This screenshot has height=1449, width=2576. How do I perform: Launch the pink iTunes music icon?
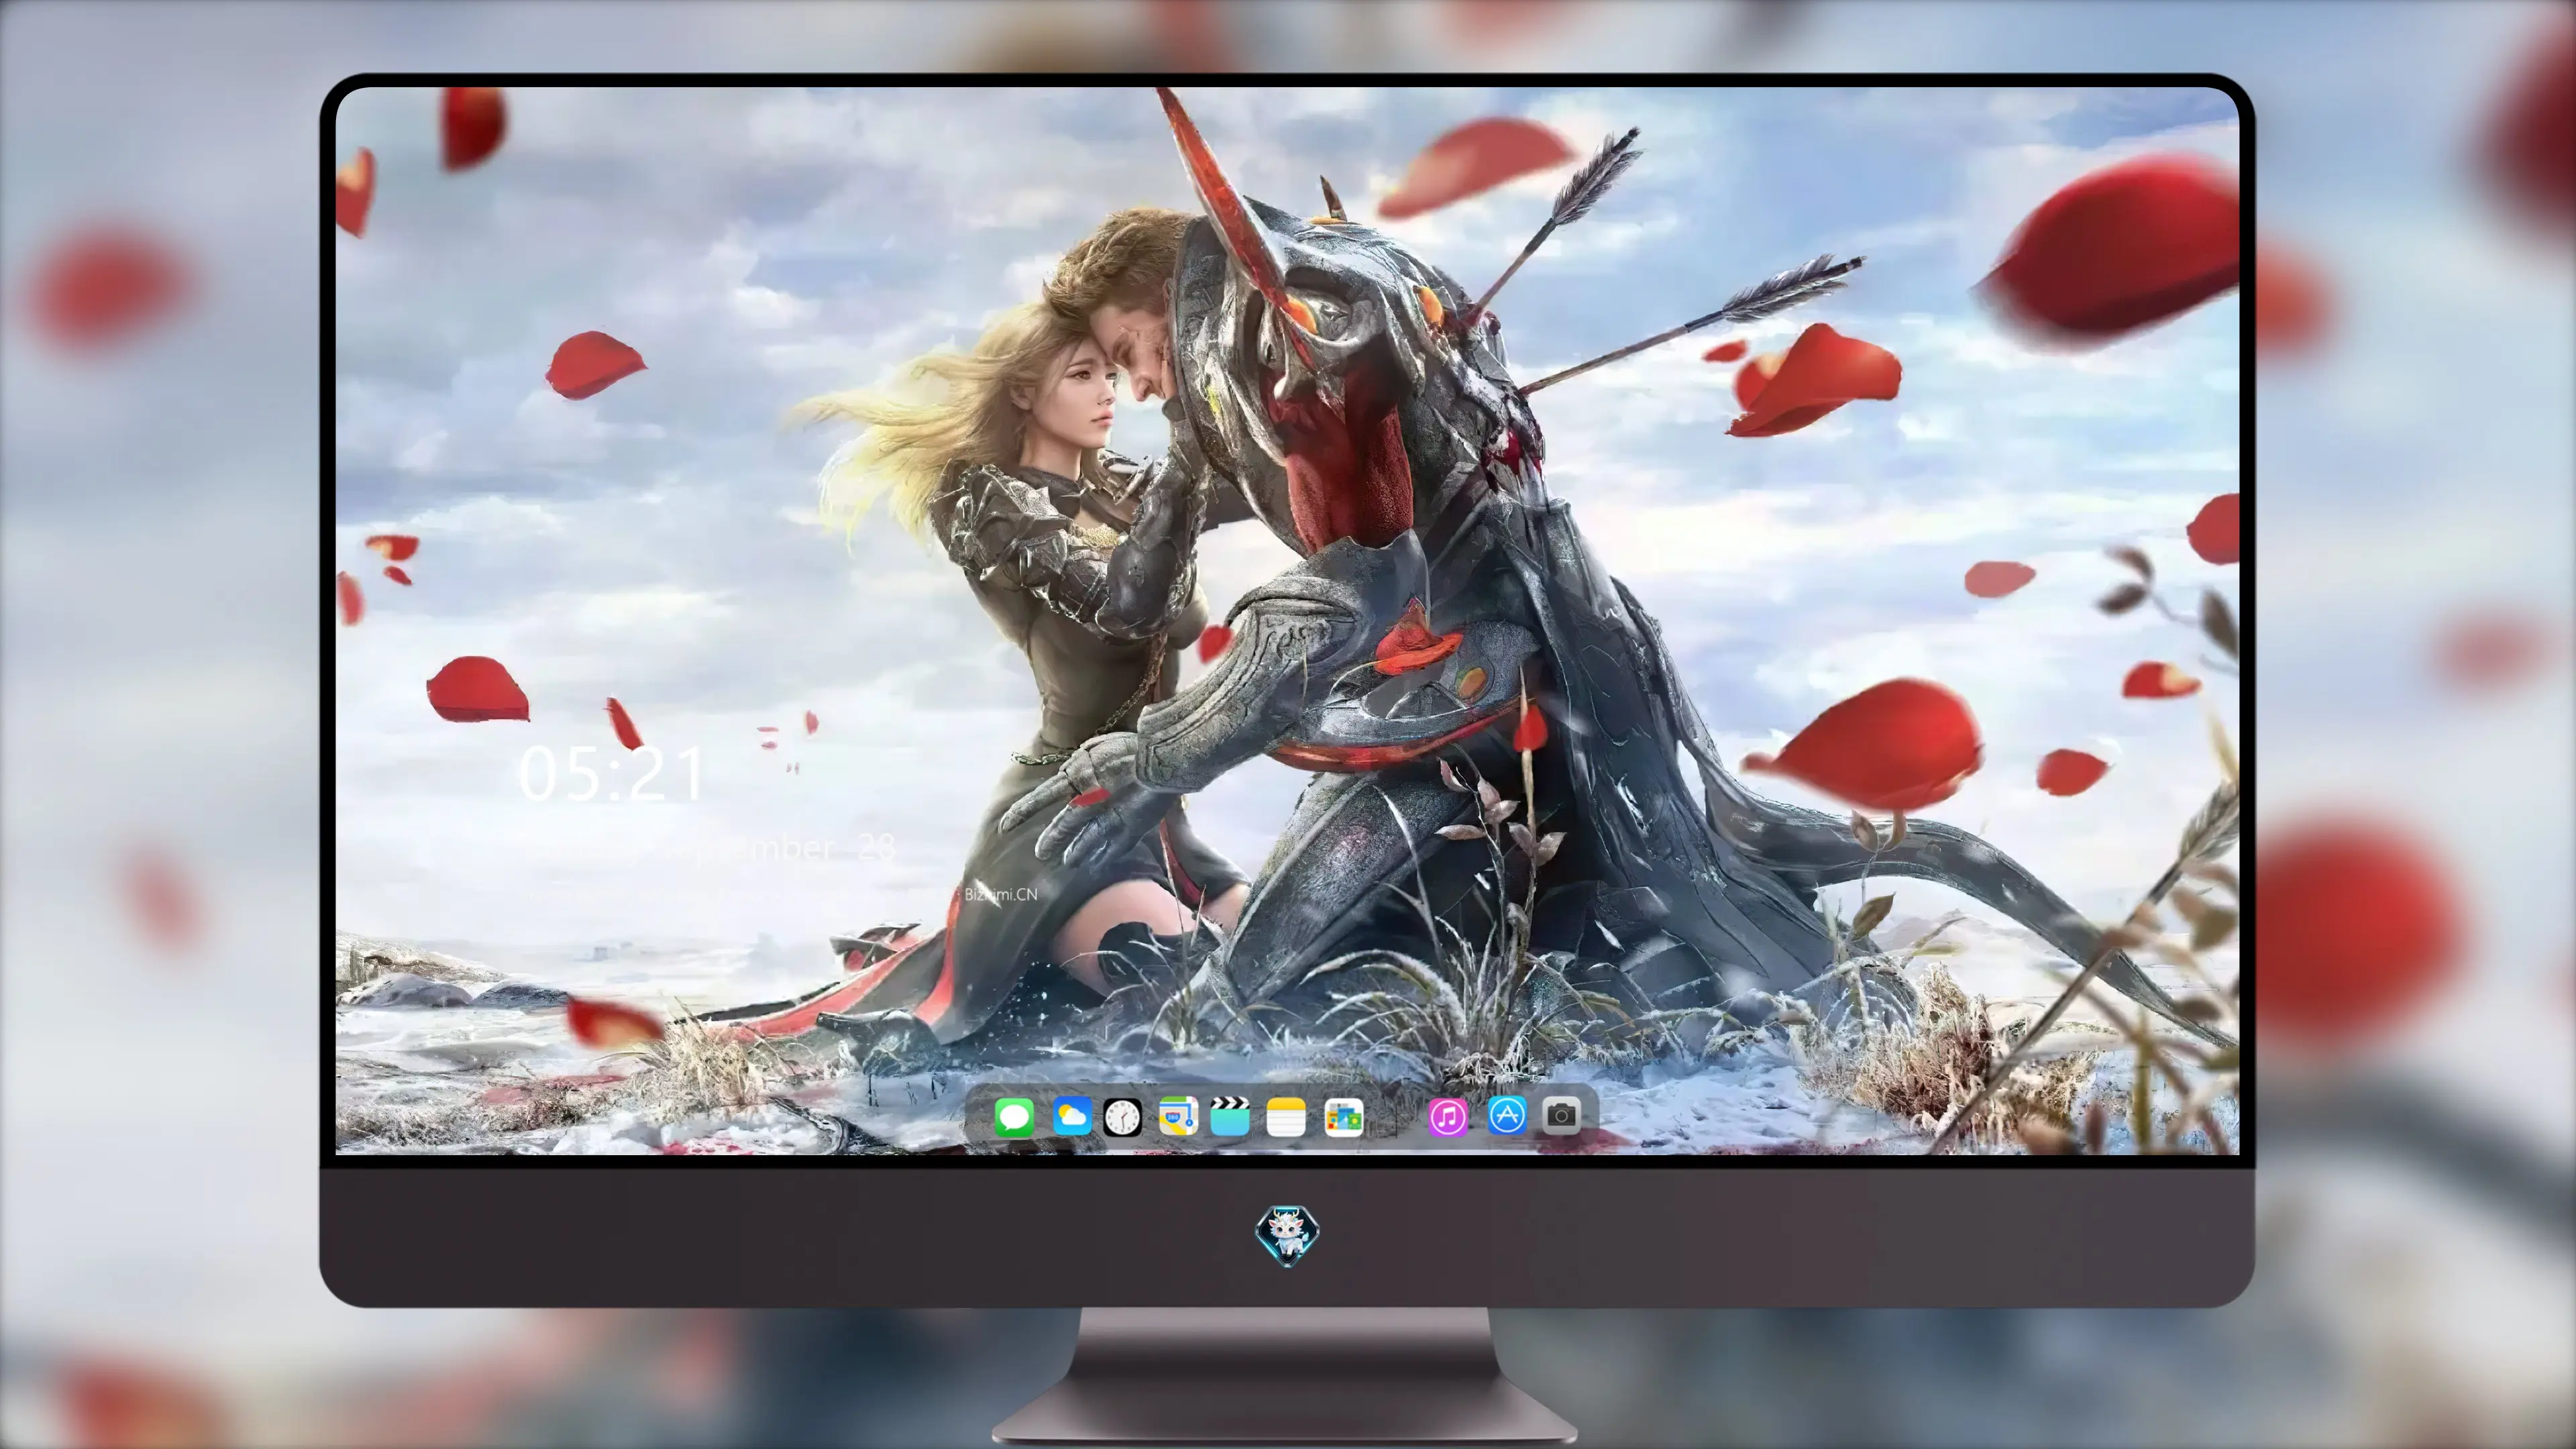pos(1448,1117)
